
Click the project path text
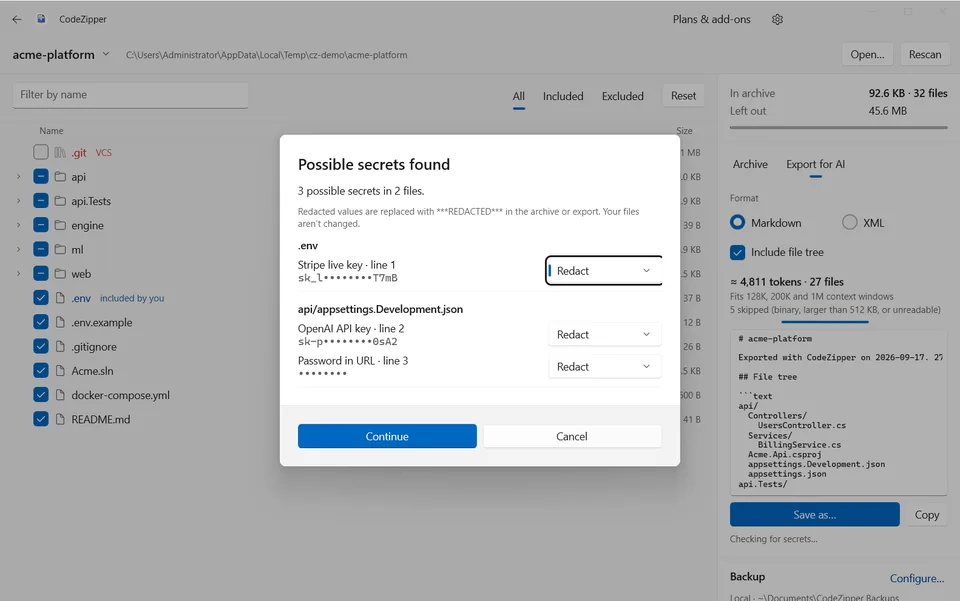coord(266,54)
